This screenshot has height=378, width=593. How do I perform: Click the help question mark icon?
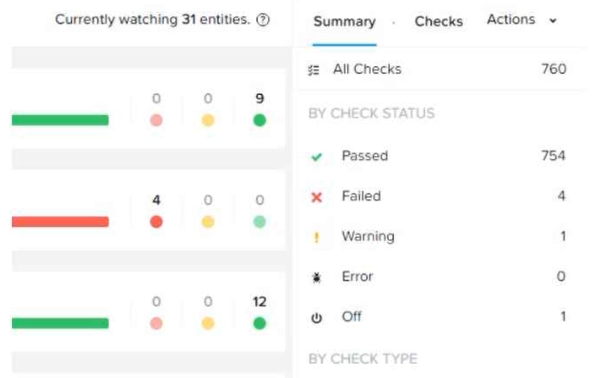point(263,20)
